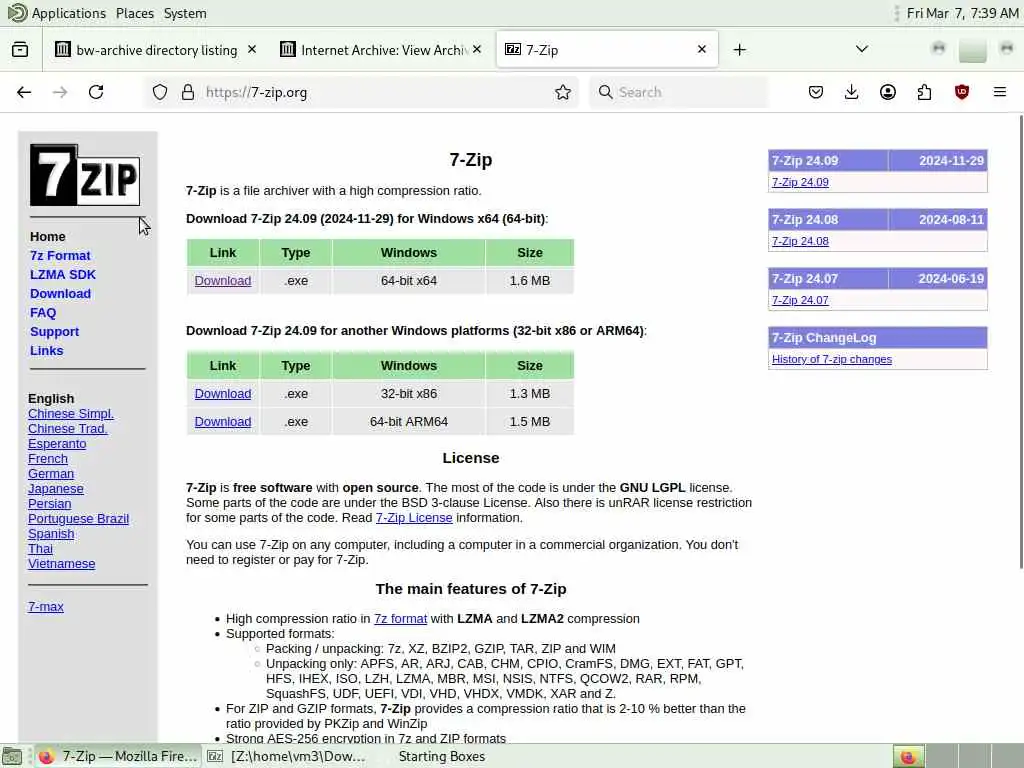Switch language to Persian
Viewport: 1024px width, 768px height.
point(50,504)
